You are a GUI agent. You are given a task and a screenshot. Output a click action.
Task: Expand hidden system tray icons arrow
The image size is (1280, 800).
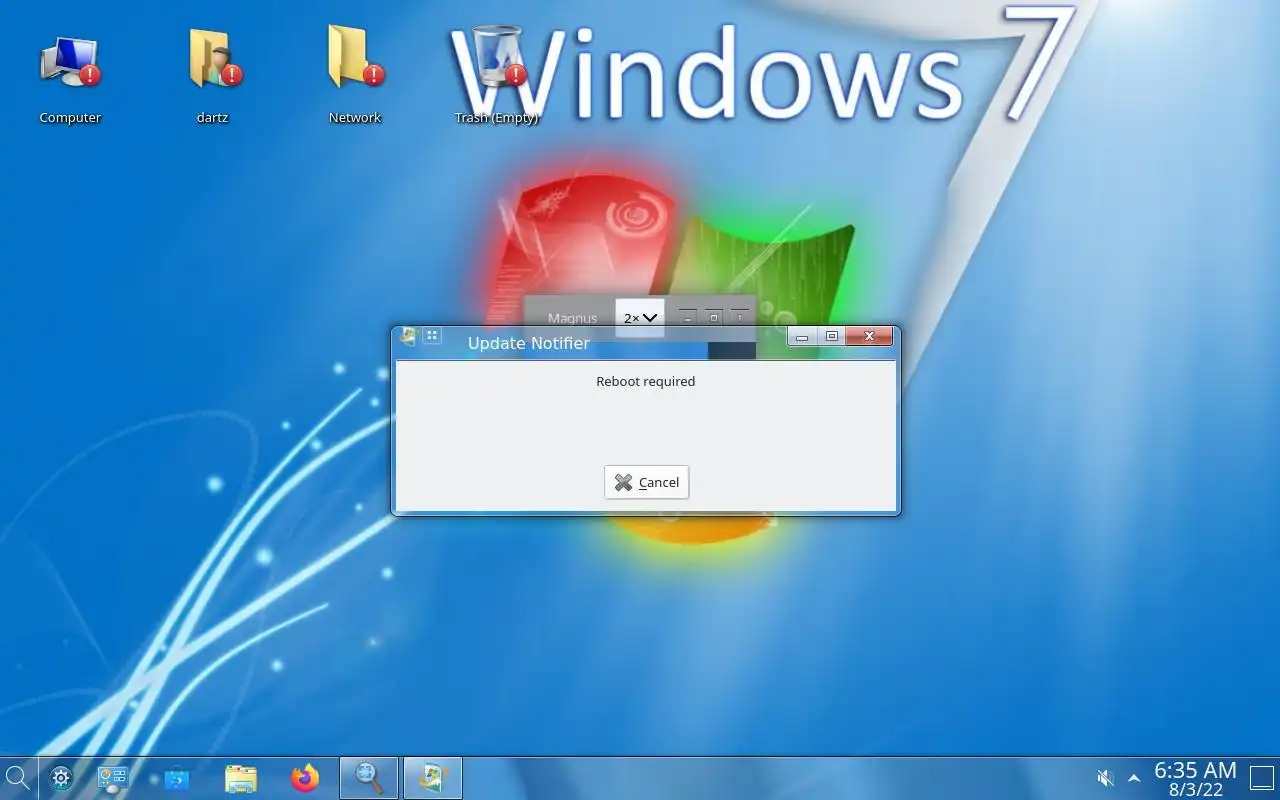tap(1134, 778)
